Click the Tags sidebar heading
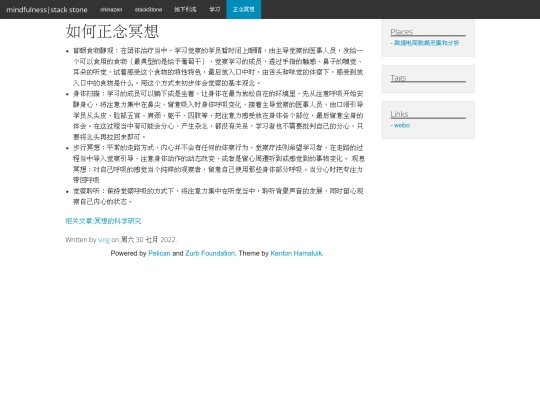The image size is (540, 405). [398, 78]
